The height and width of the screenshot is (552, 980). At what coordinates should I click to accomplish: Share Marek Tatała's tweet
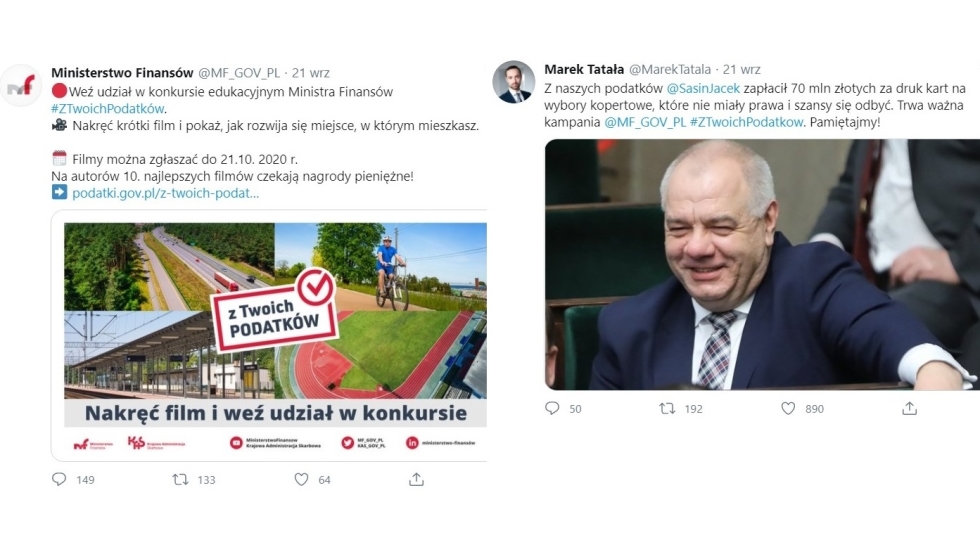(x=909, y=408)
